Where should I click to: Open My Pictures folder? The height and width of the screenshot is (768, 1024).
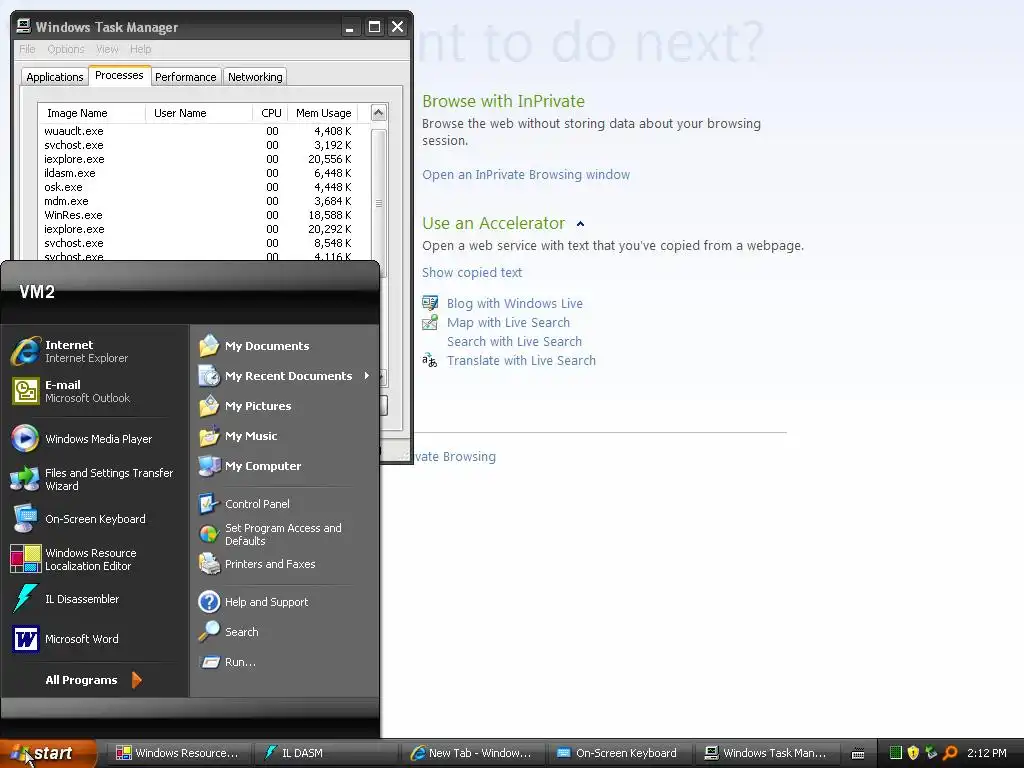click(284, 406)
